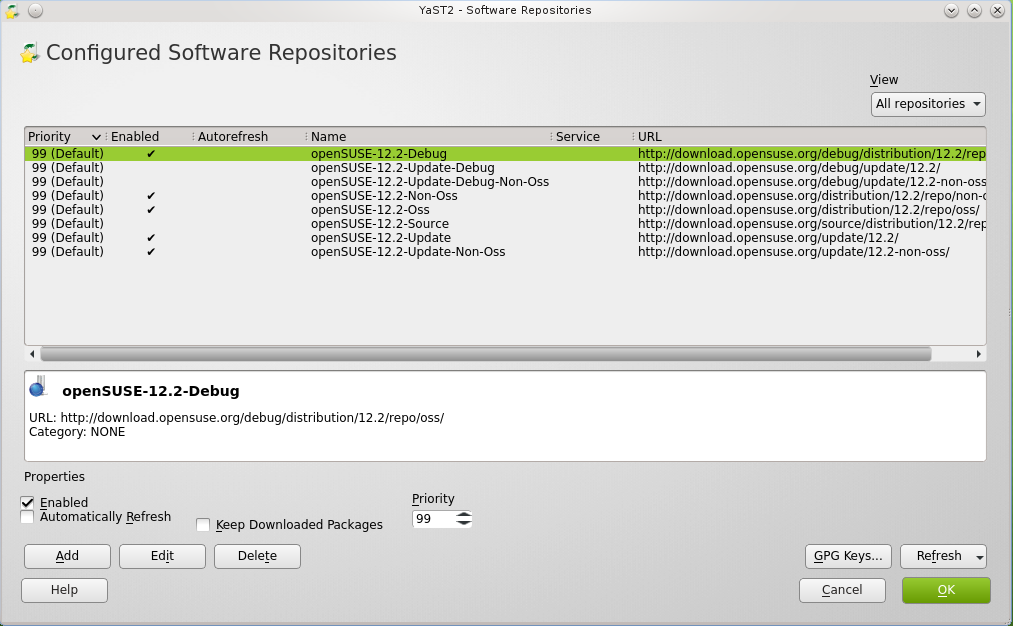Click the Enabled checkmark for openSUSE-12.2-Oss row
1013x626 pixels.
pos(151,210)
